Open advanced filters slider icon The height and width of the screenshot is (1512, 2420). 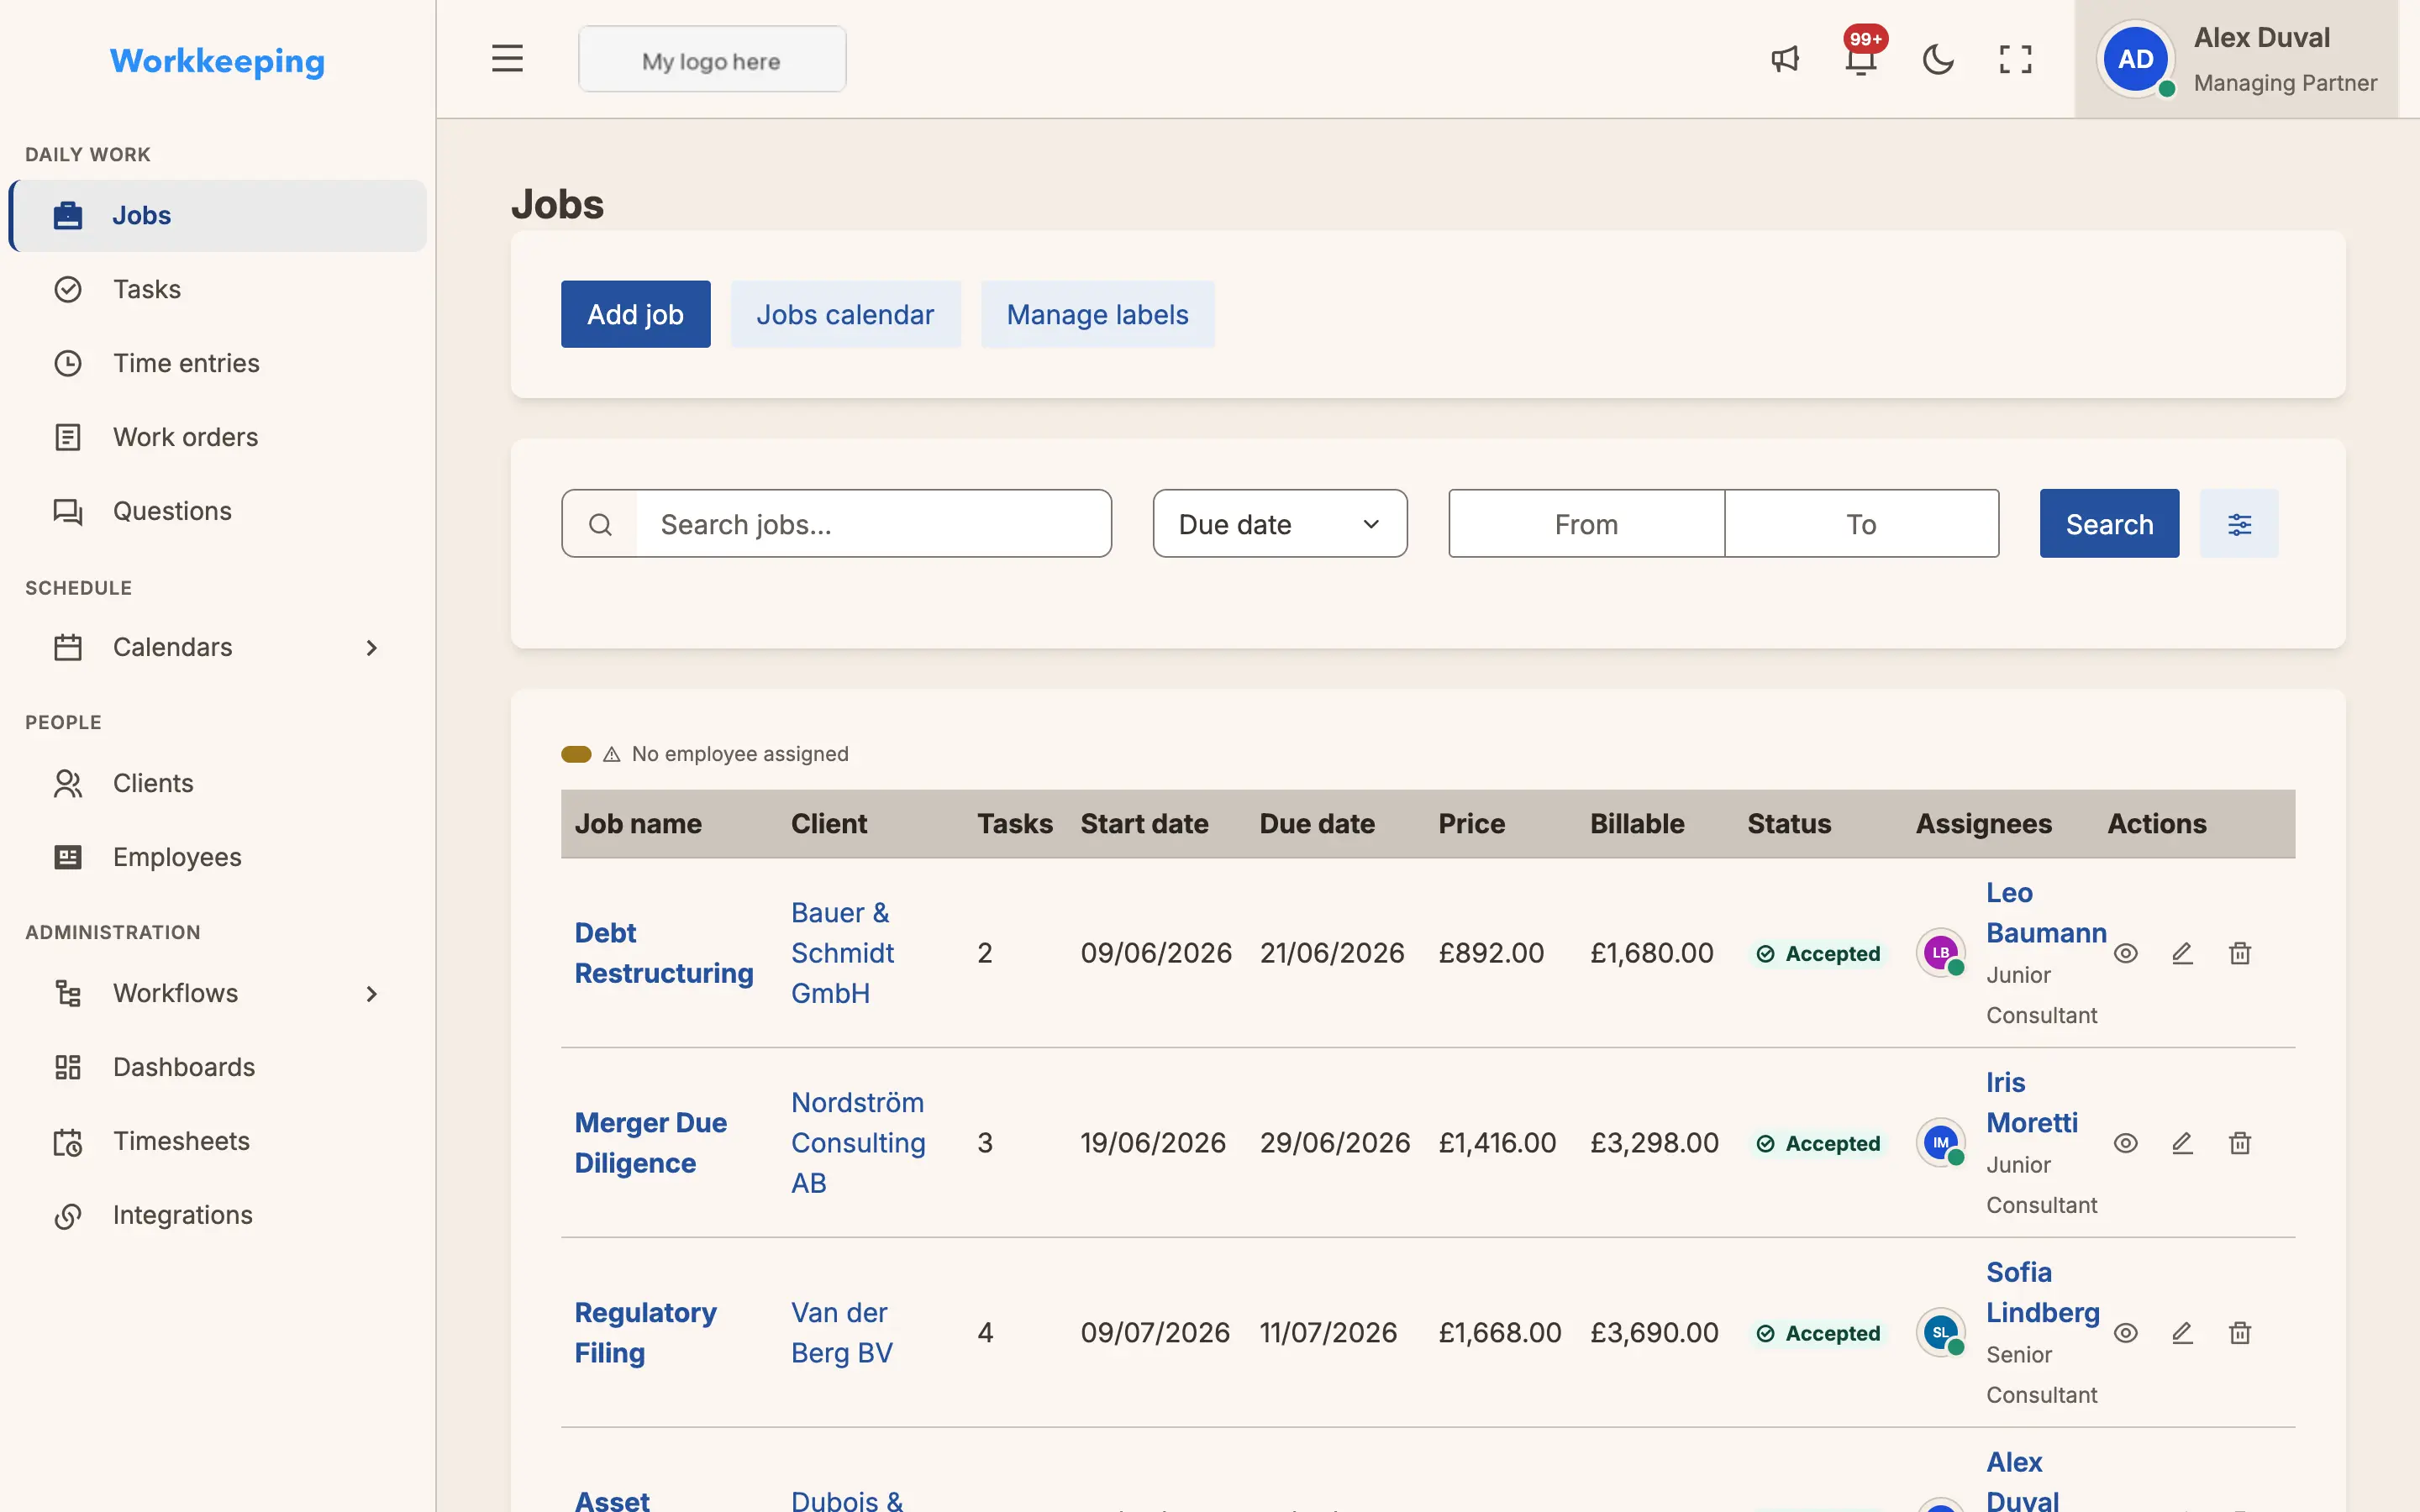(2239, 524)
